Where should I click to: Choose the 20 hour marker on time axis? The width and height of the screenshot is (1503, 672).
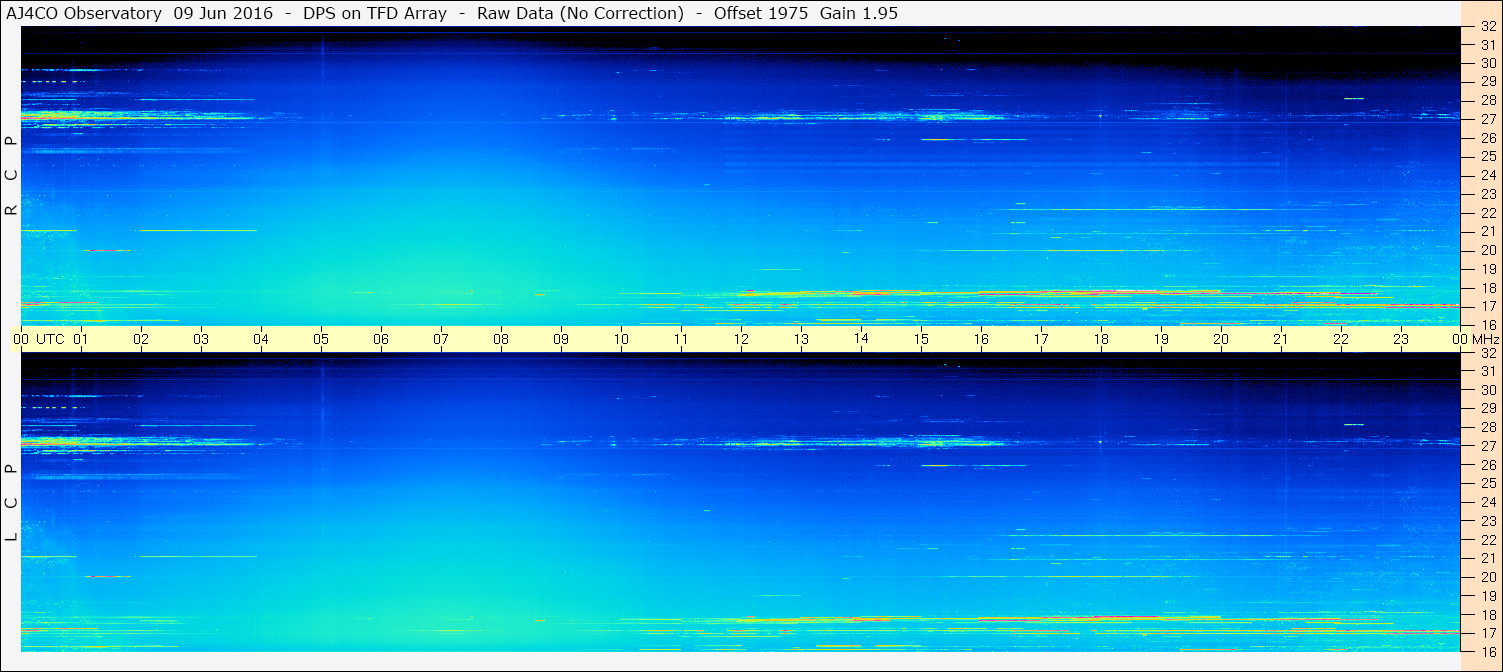pos(1221,339)
